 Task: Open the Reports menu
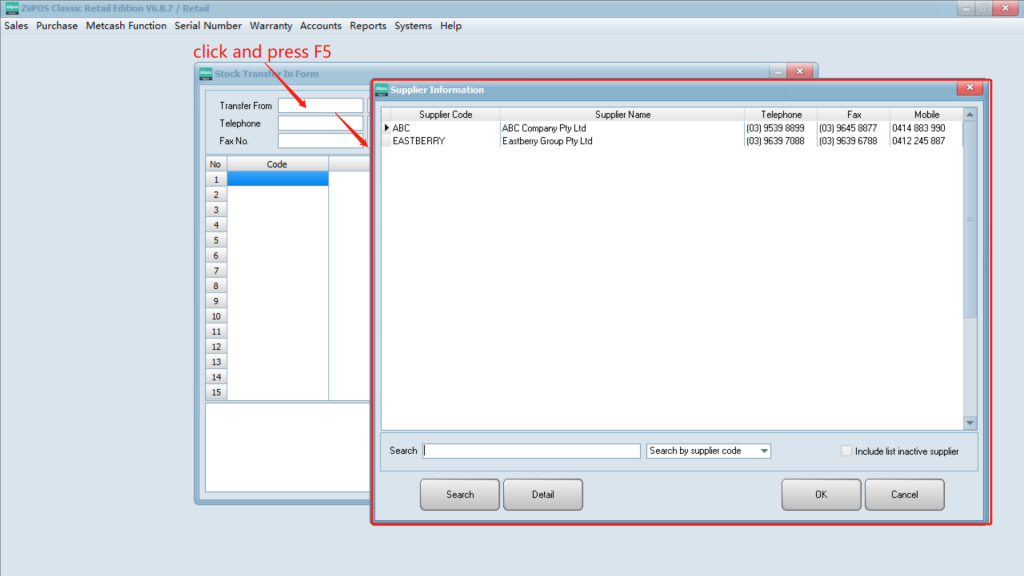pyautogui.click(x=368, y=26)
